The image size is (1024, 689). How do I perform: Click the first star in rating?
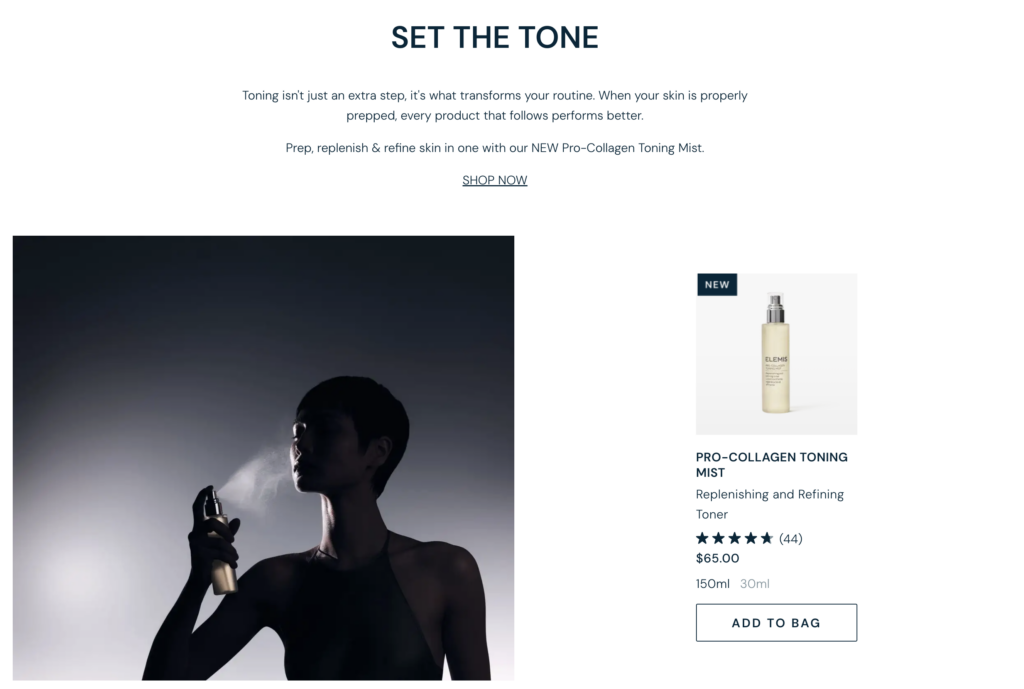702,538
